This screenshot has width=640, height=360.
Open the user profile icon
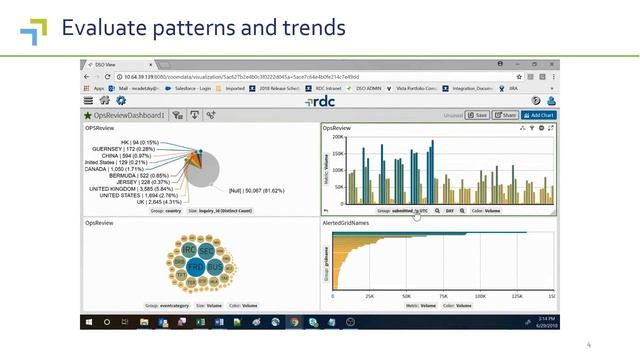(x=551, y=100)
